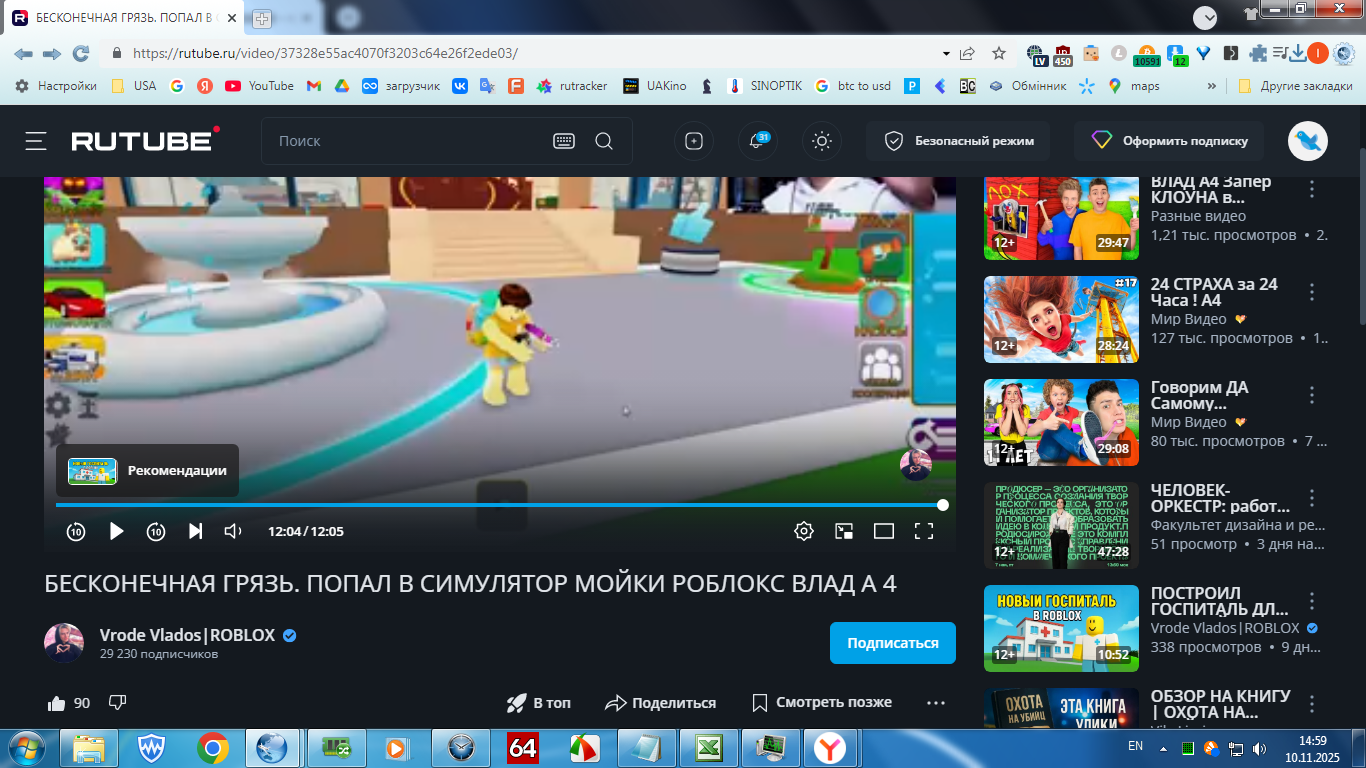Play the video
Viewport: 1366px width, 768px height.
pos(116,531)
